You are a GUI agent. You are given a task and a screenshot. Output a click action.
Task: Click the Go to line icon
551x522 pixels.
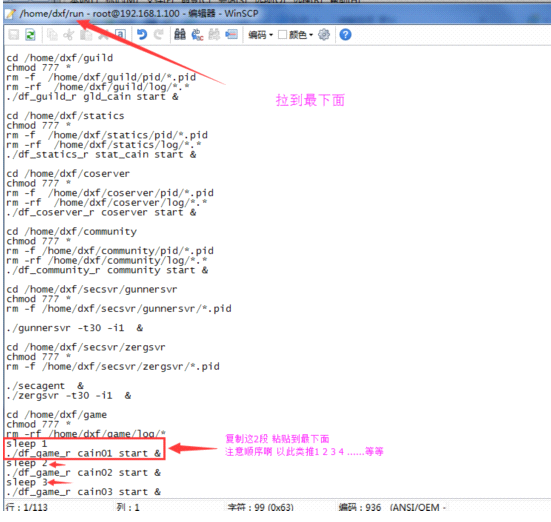(x=231, y=34)
